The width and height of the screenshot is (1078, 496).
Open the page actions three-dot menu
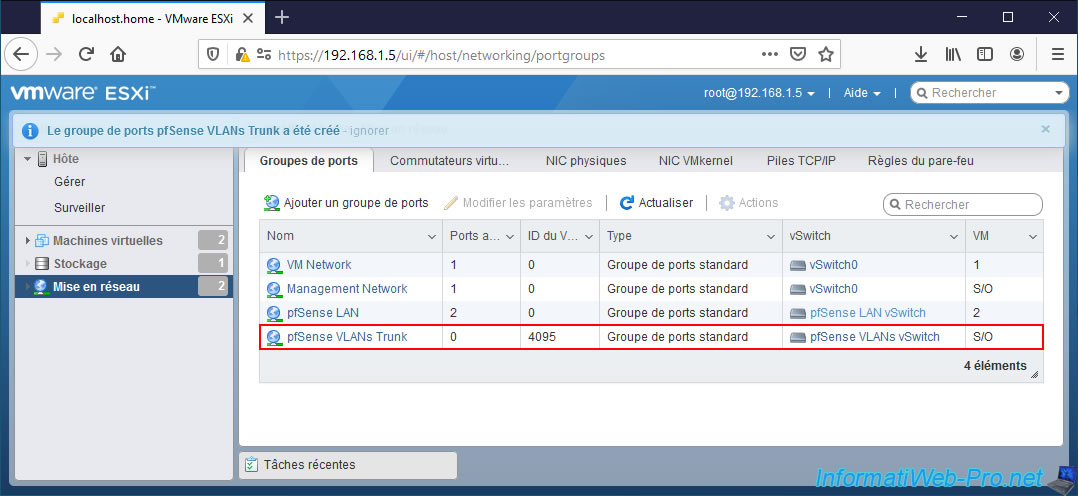coord(769,54)
